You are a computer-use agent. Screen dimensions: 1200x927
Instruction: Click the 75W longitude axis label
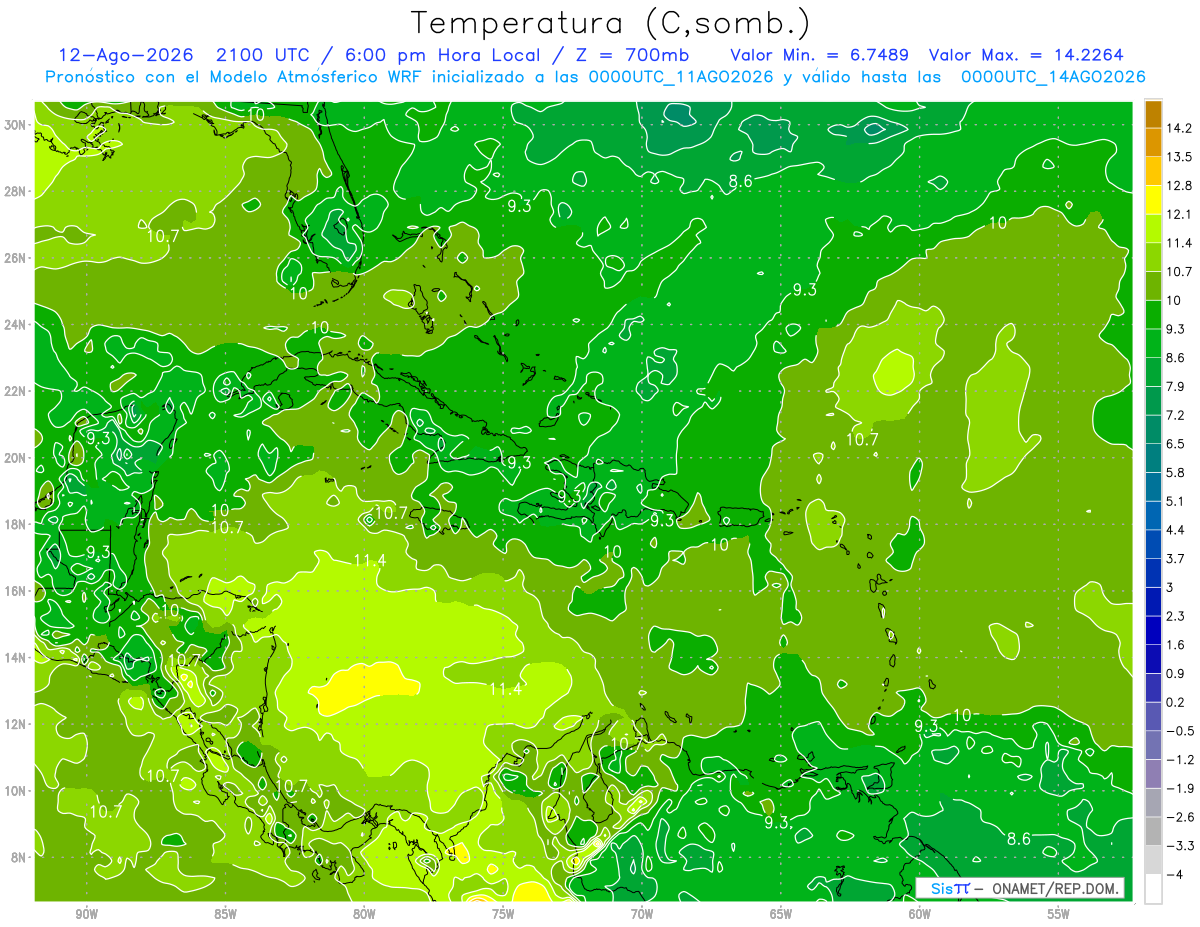(503, 914)
